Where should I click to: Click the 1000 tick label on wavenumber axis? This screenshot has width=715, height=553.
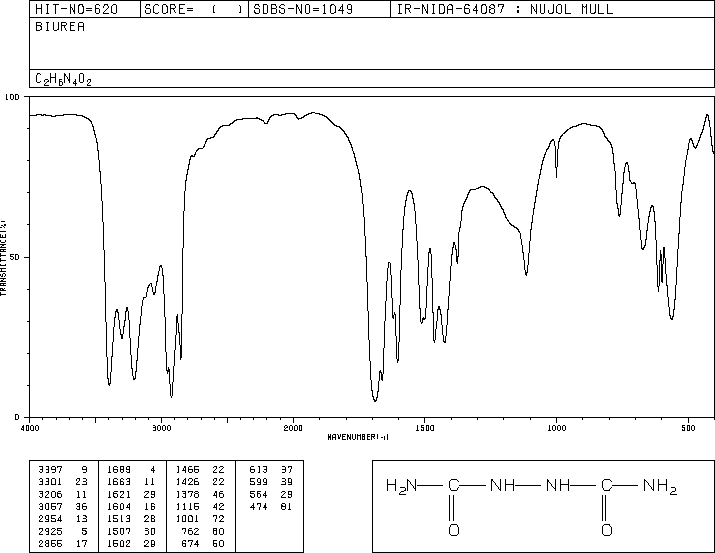coord(556,428)
